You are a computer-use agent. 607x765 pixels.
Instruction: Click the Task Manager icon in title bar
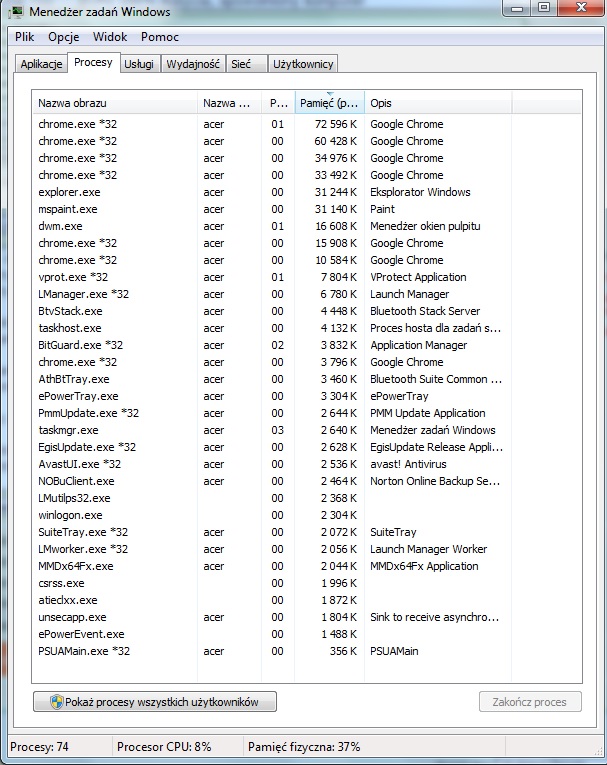pyautogui.click(x=16, y=11)
